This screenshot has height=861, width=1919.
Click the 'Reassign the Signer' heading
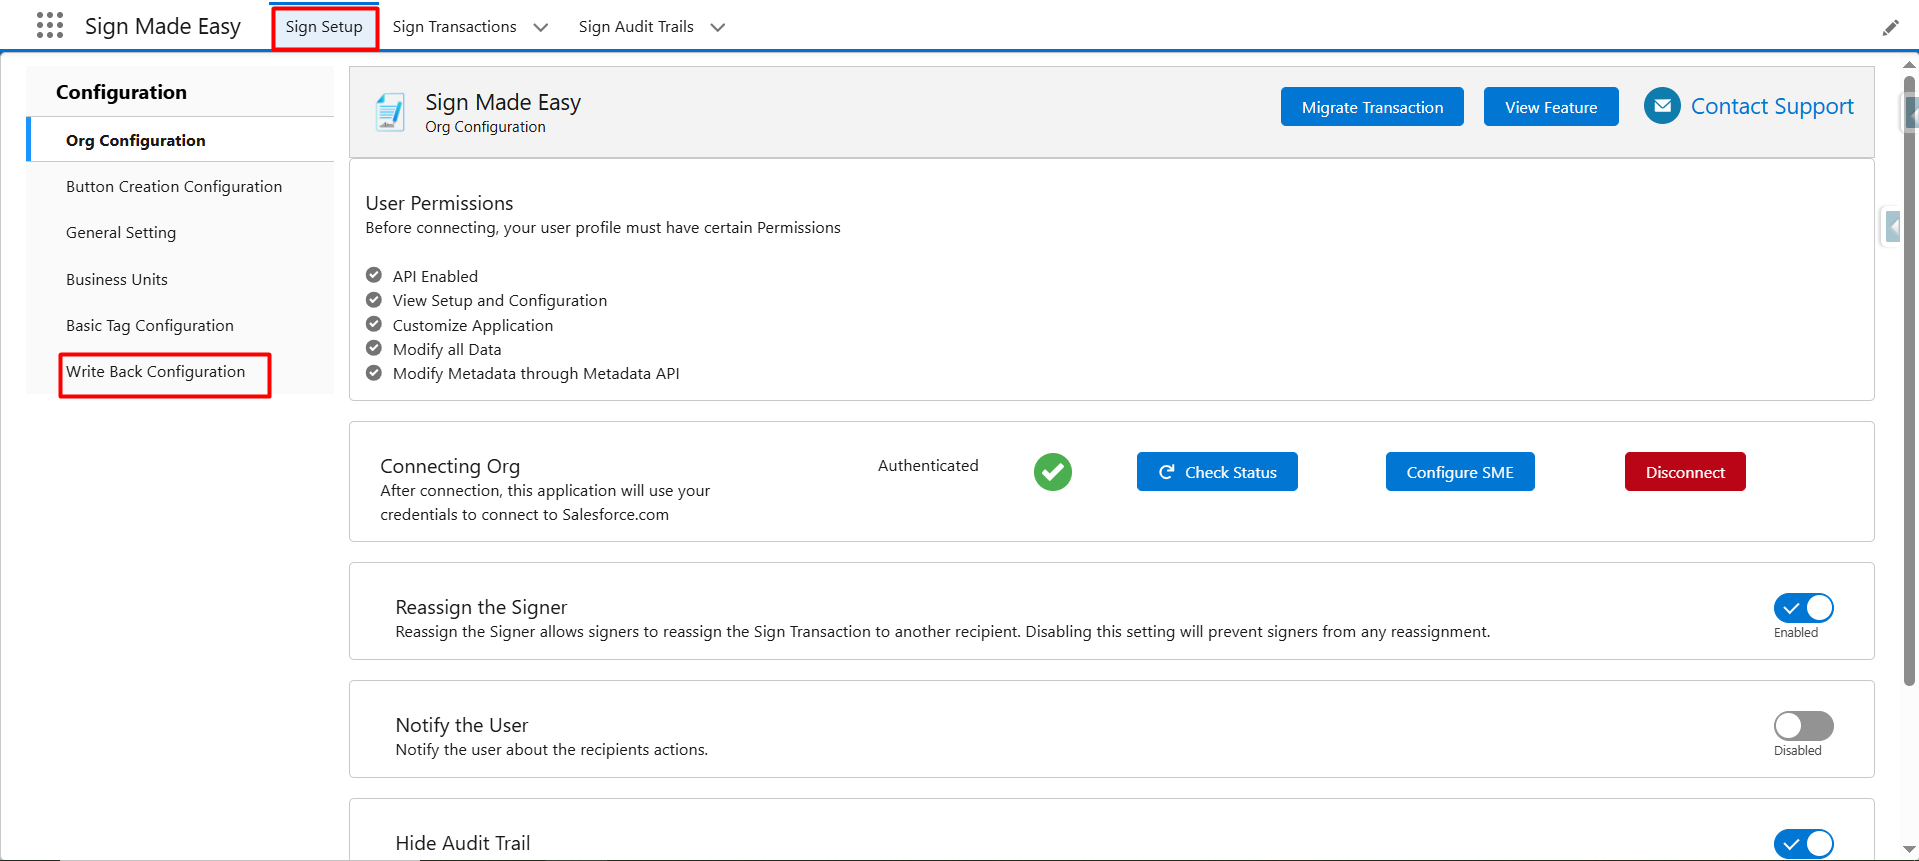tap(481, 607)
